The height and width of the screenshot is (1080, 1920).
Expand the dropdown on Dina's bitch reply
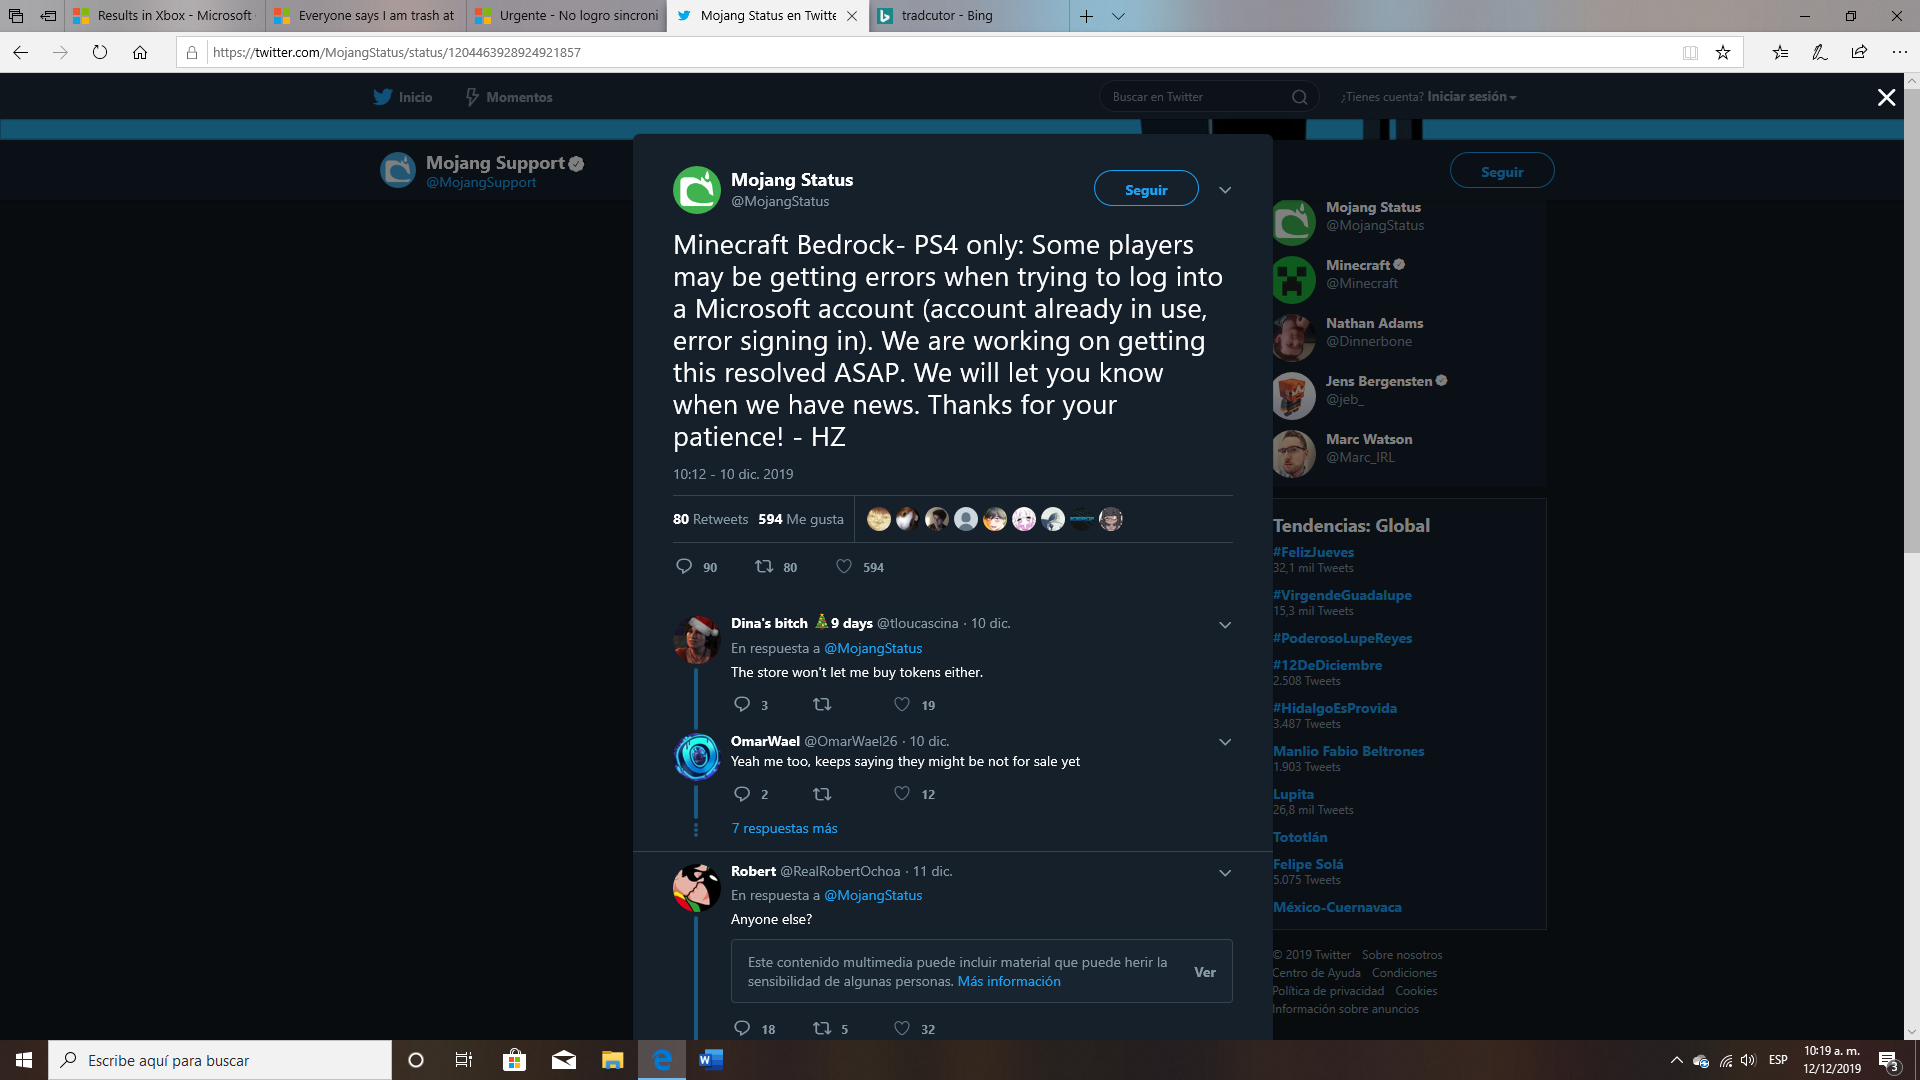click(1224, 624)
